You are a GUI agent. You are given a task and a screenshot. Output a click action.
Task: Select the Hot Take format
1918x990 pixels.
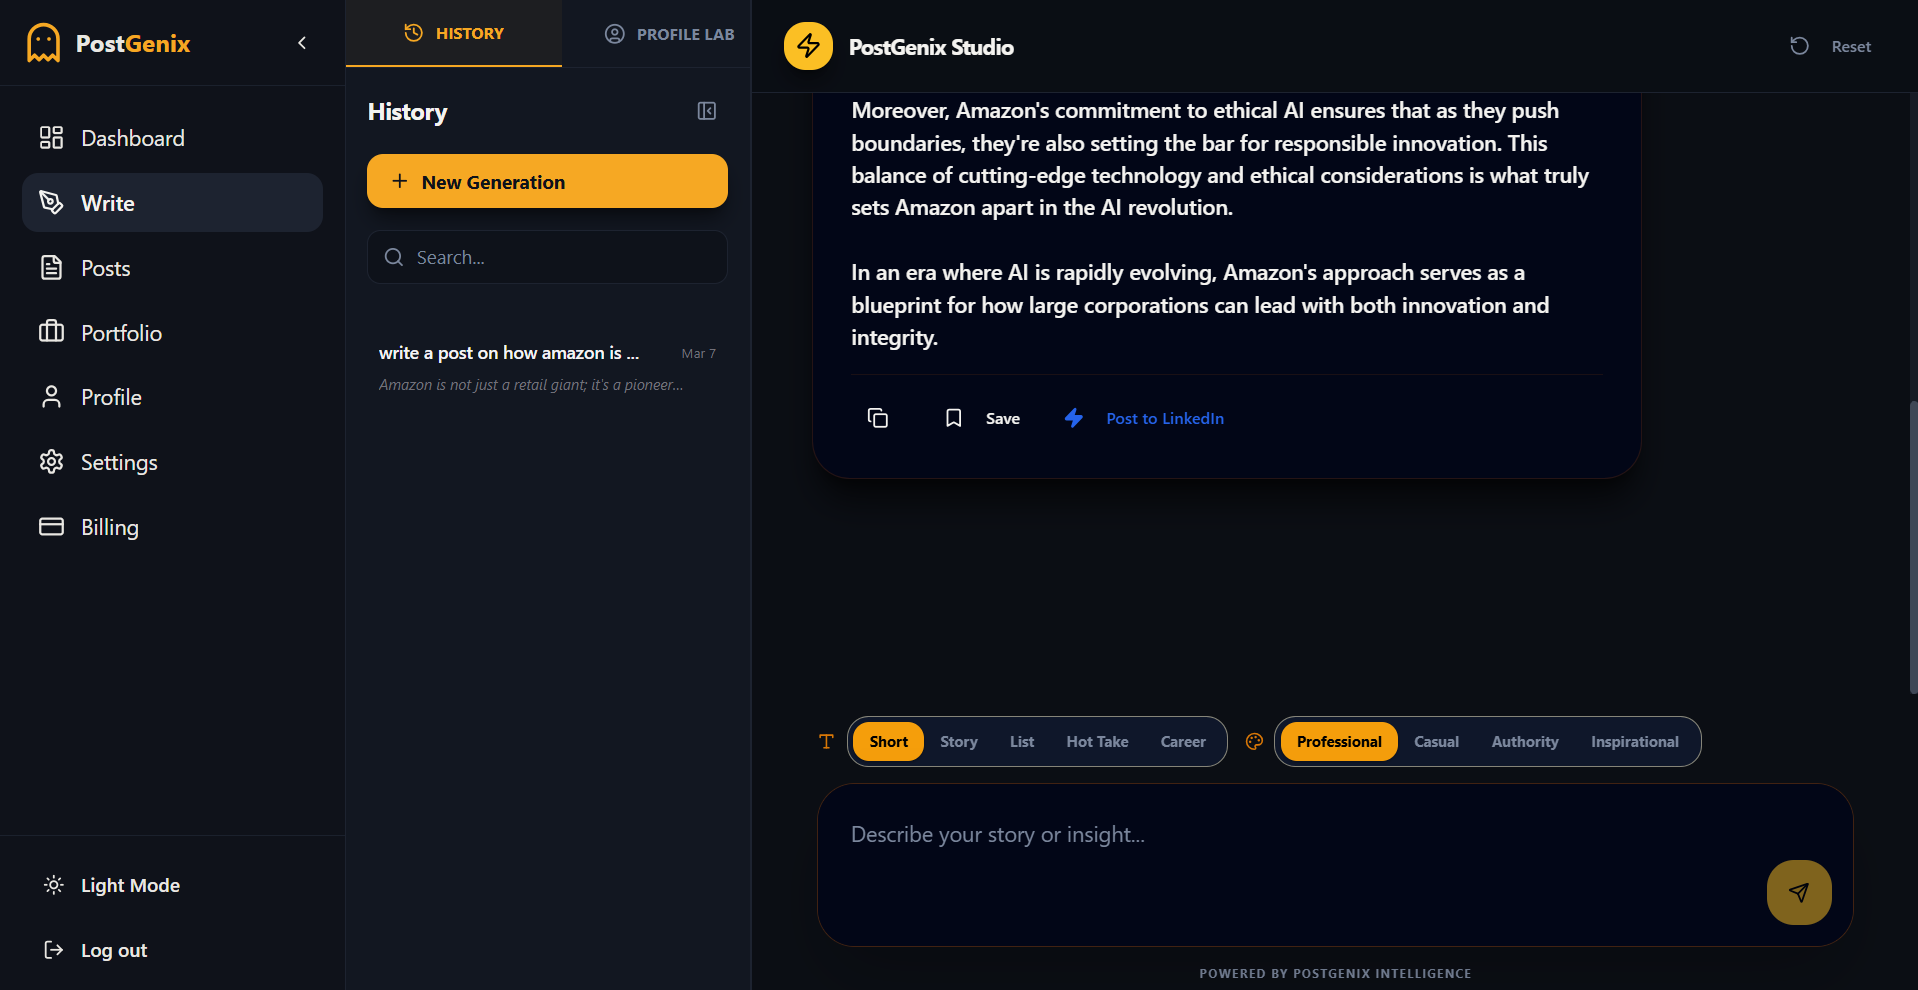pos(1097,742)
